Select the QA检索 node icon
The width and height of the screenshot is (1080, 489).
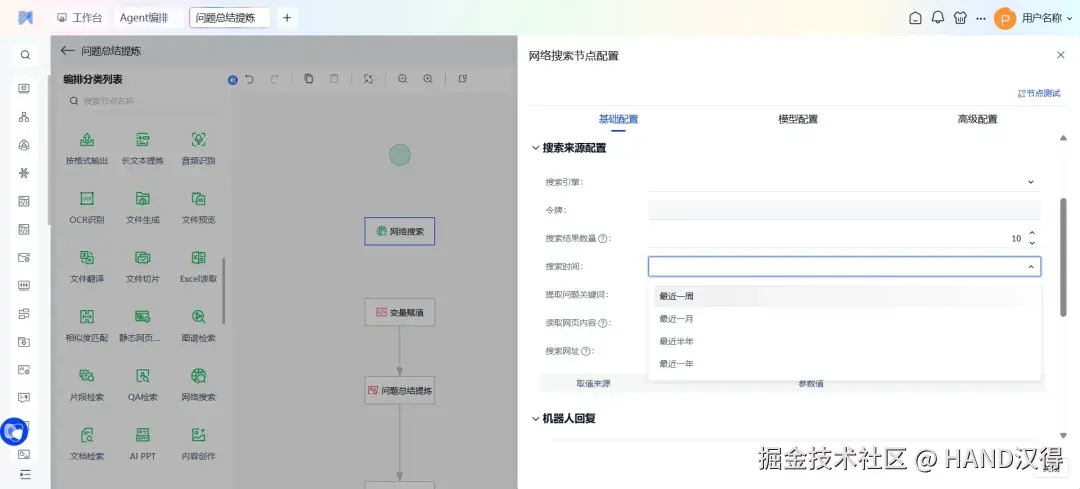143,376
